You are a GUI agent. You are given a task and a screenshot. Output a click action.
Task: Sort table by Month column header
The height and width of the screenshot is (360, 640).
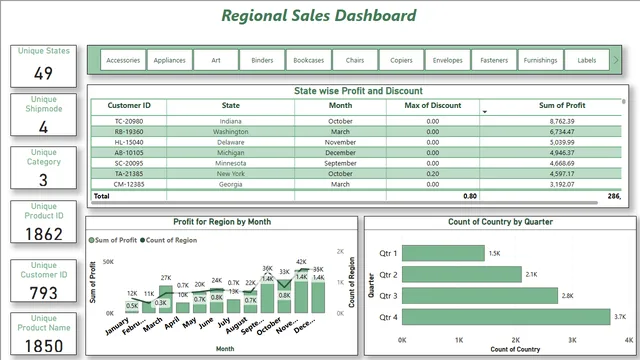coord(340,105)
